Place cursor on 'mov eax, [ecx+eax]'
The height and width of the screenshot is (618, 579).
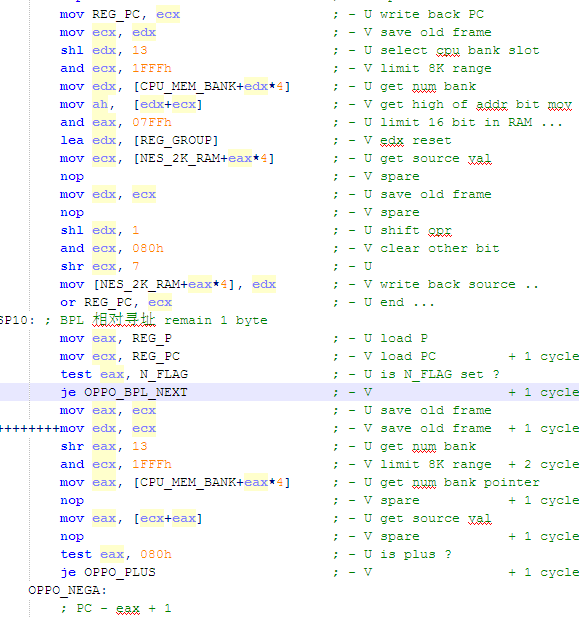coord(131,519)
